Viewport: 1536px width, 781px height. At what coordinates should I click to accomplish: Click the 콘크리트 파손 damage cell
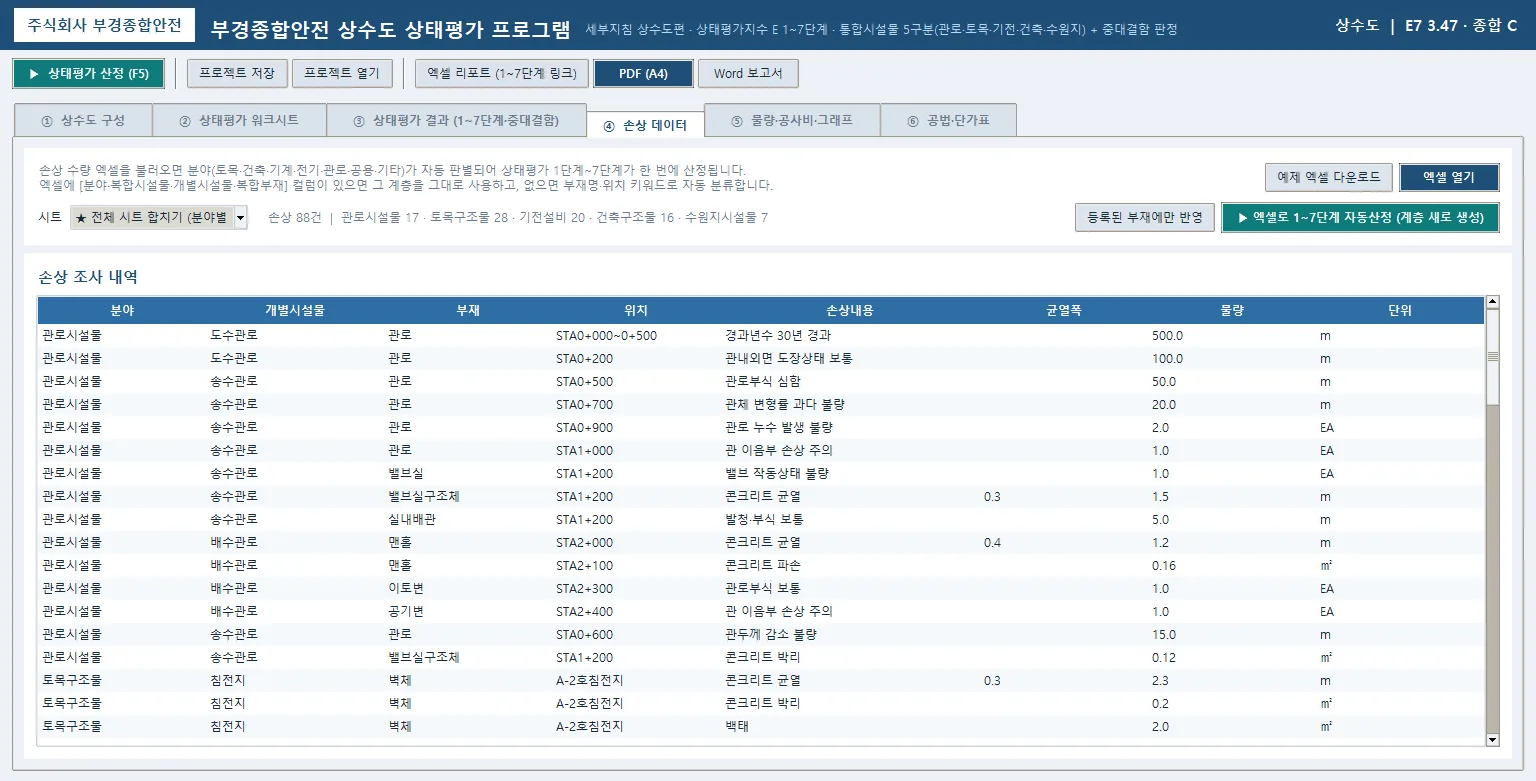(763, 565)
